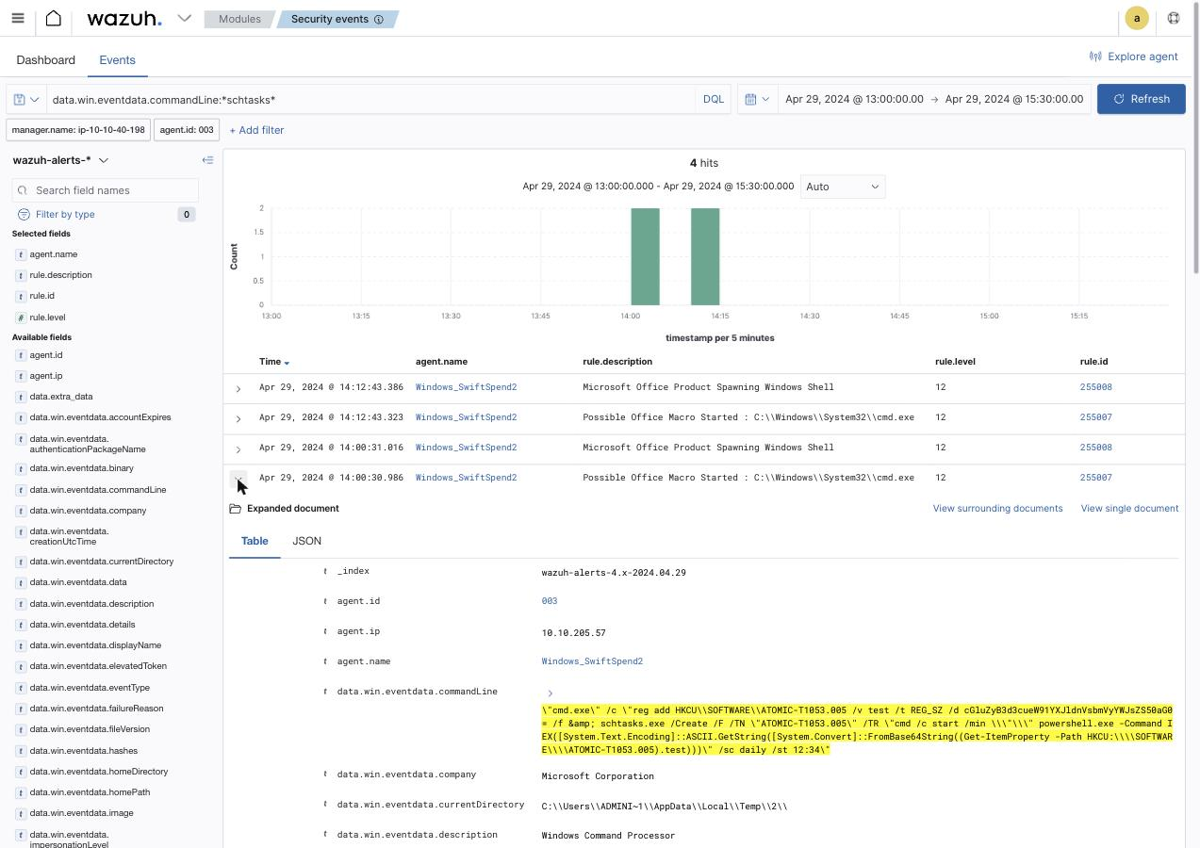Open Windows_SwiftSpend2 in first row

tap(466, 387)
